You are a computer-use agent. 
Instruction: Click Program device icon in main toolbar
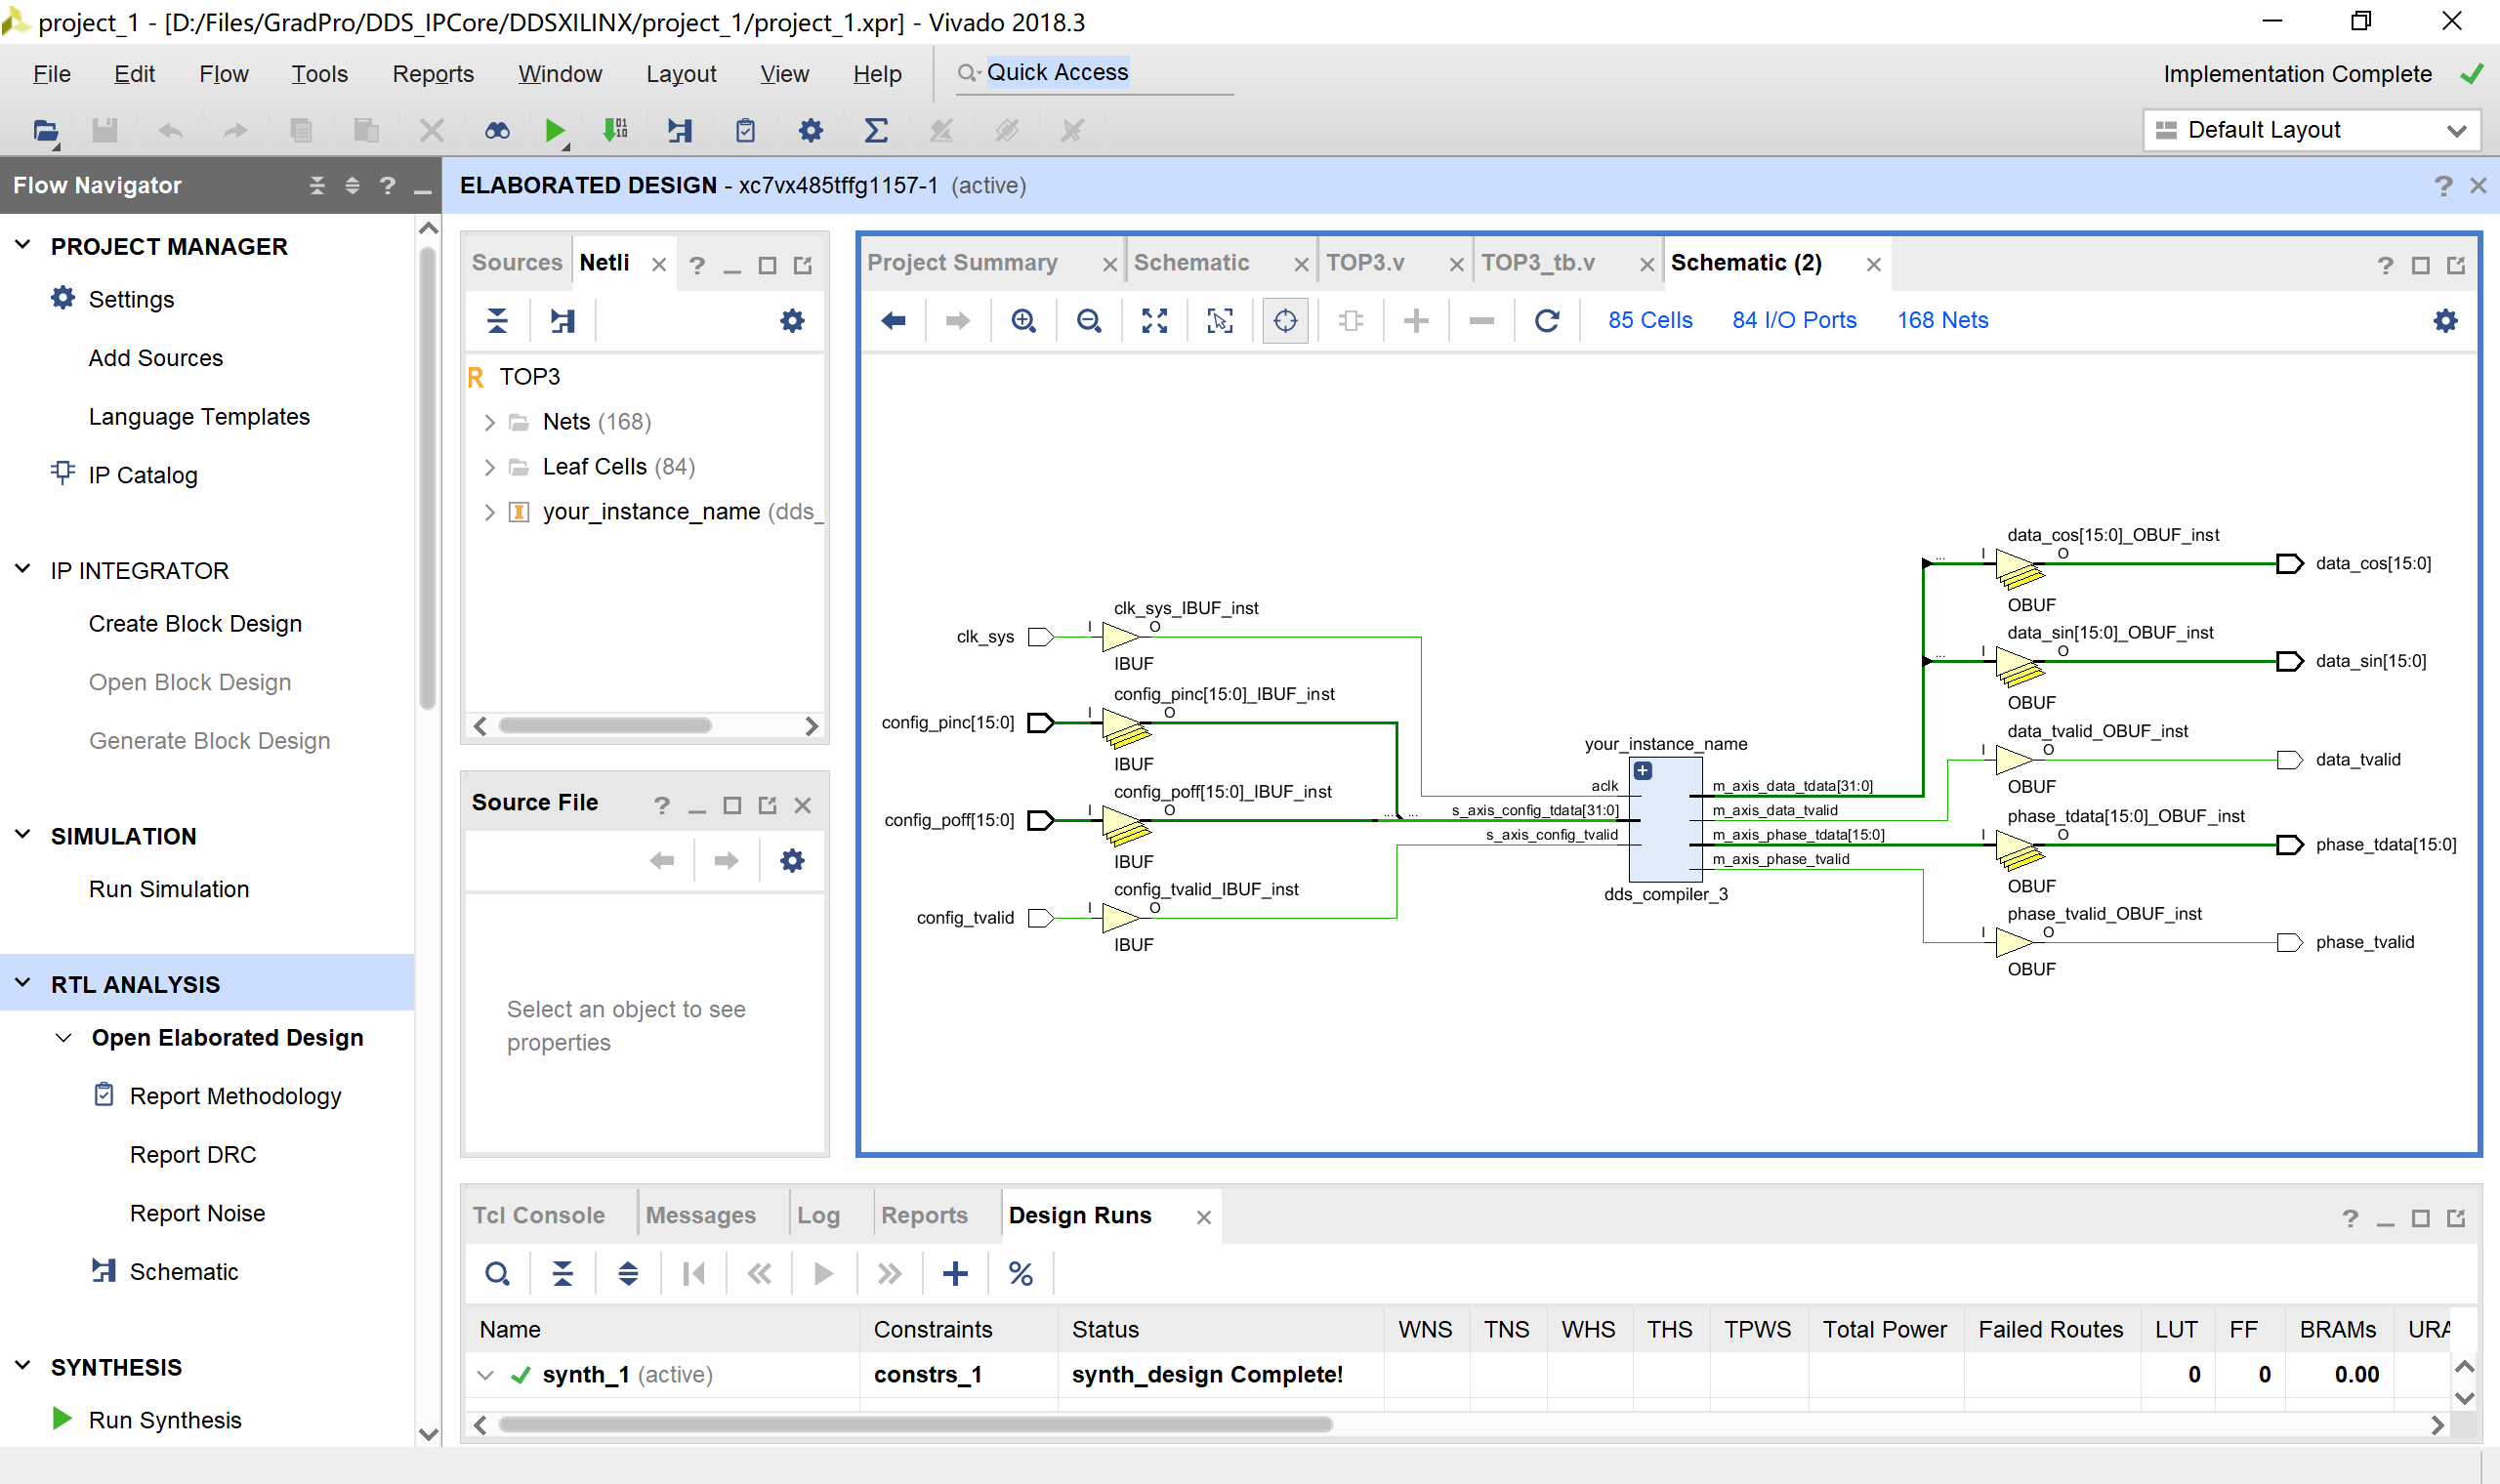(x=615, y=130)
